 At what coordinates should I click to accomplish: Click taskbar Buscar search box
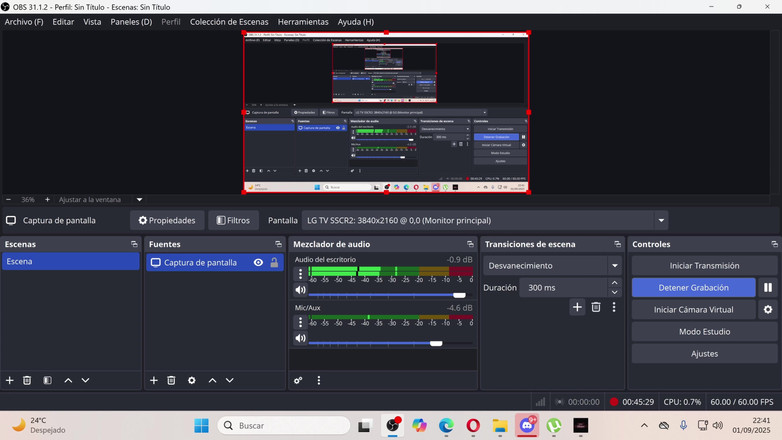point(284,426)
